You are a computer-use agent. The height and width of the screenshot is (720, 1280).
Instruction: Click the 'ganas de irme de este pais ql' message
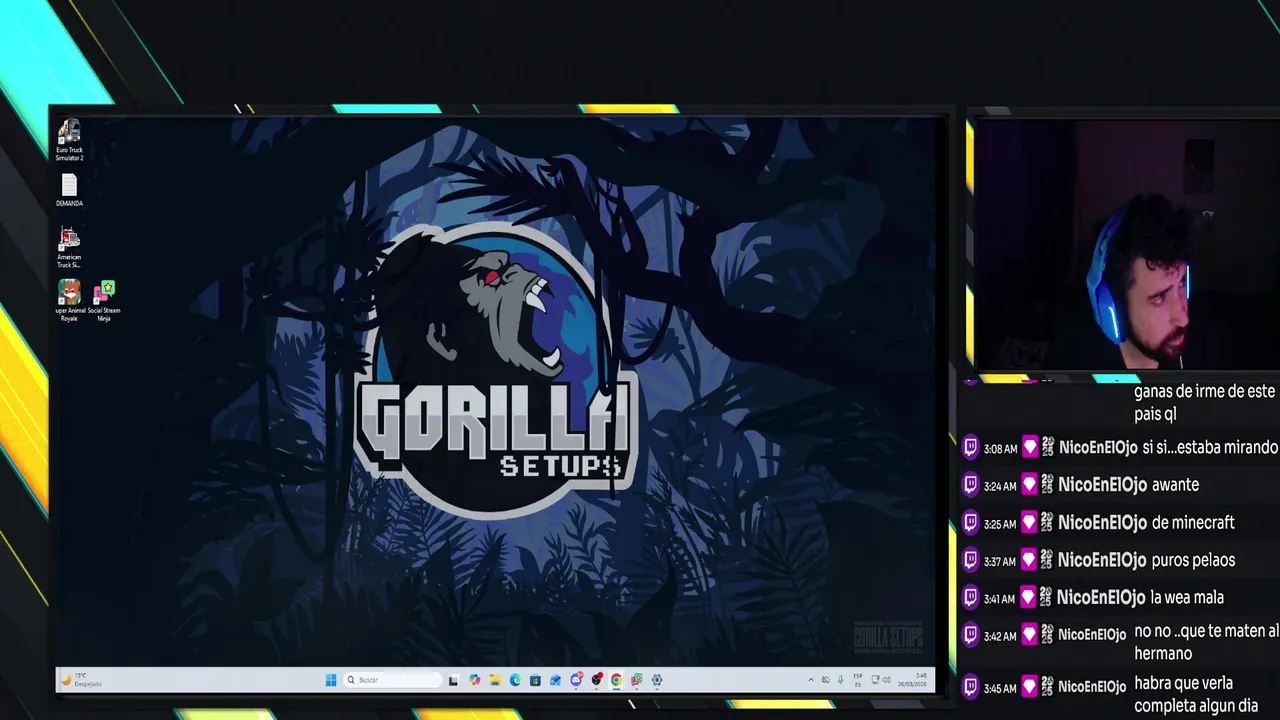(x=1204, y=402)
